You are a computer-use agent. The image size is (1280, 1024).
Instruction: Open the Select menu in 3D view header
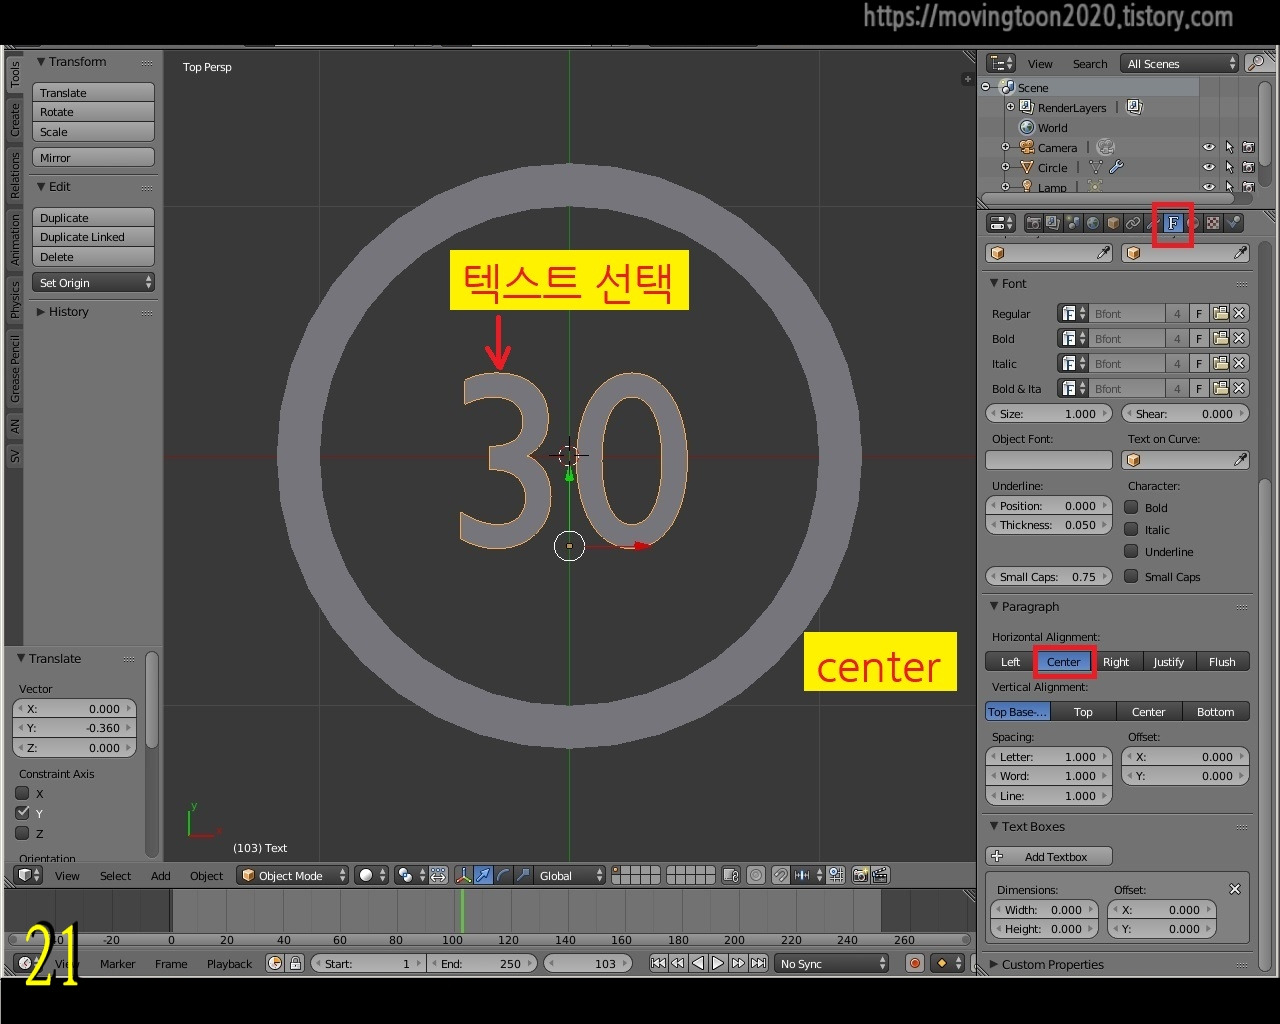point(115,875)
